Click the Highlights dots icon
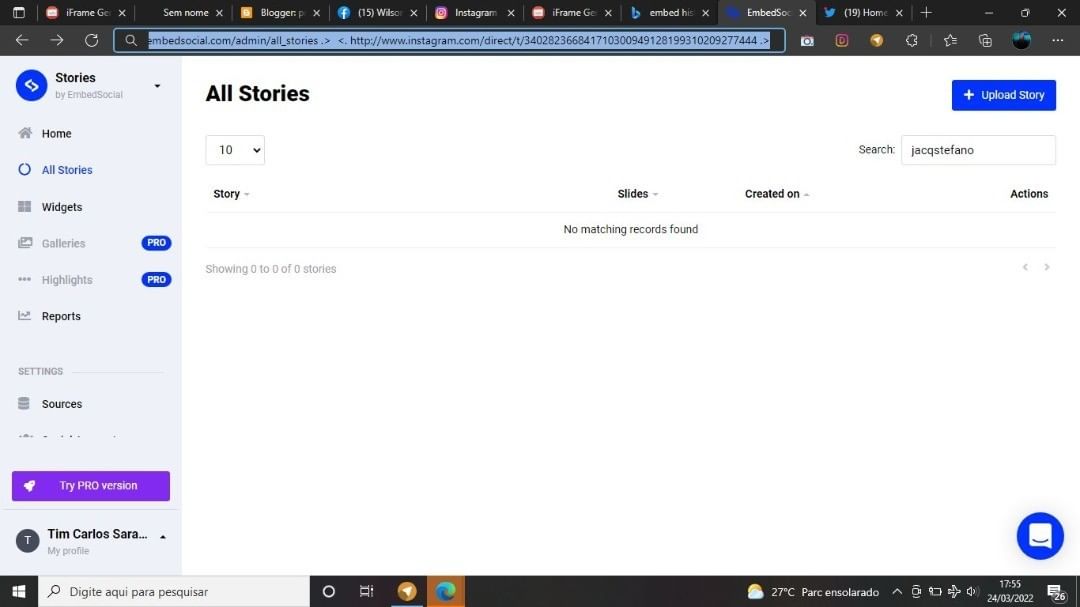 [x=25, y=279]
